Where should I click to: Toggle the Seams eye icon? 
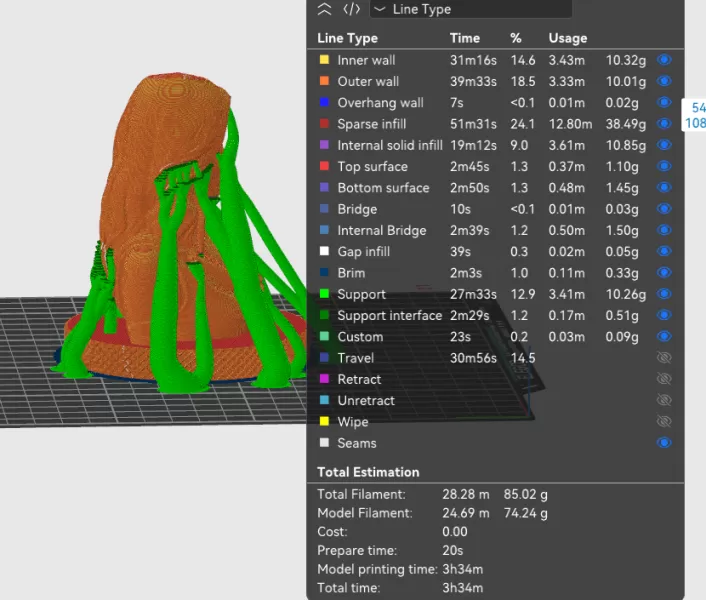click(x=664, y=443)
